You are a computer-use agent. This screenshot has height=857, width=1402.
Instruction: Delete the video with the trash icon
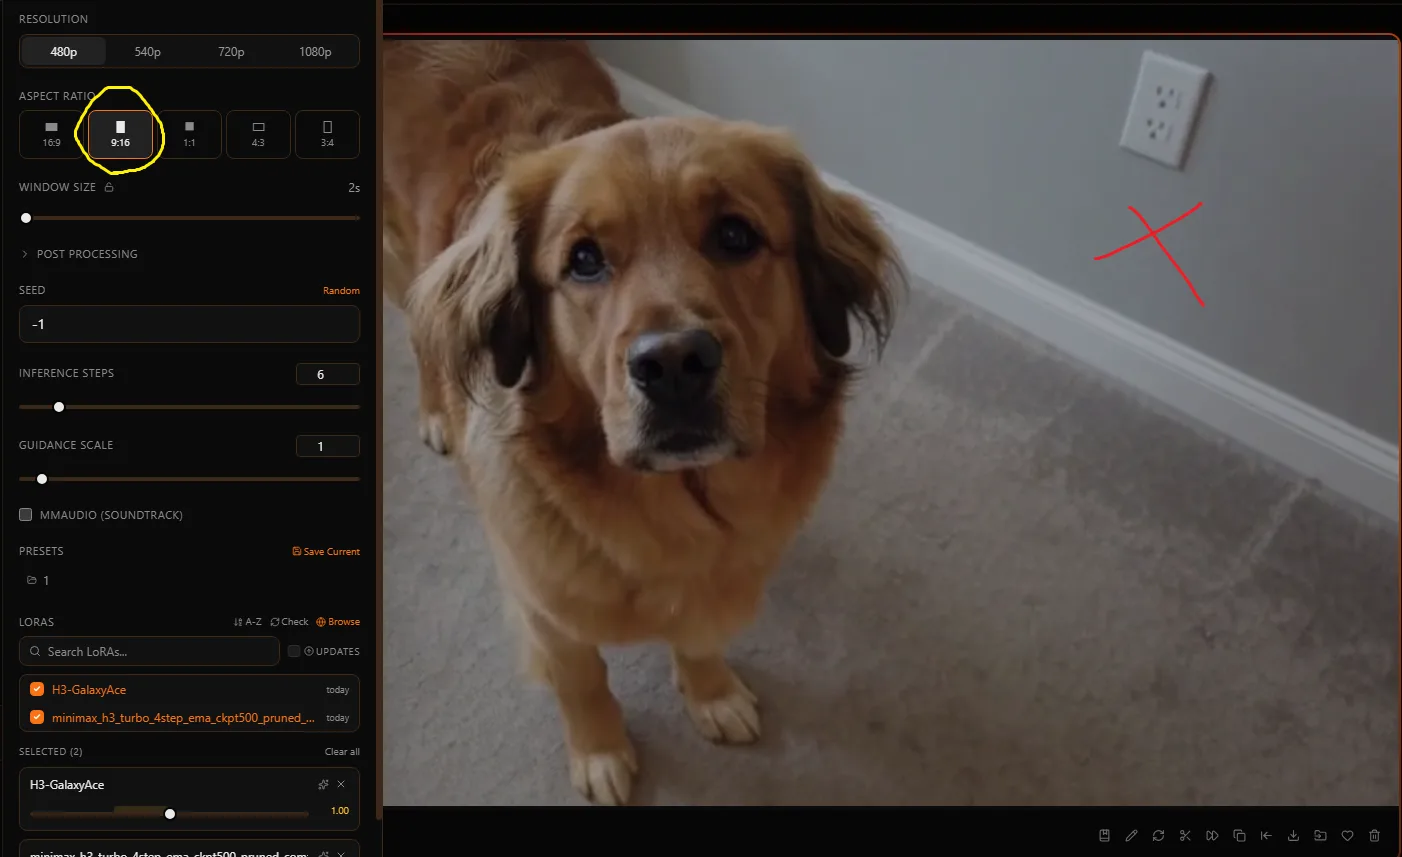click(1374, 835)
